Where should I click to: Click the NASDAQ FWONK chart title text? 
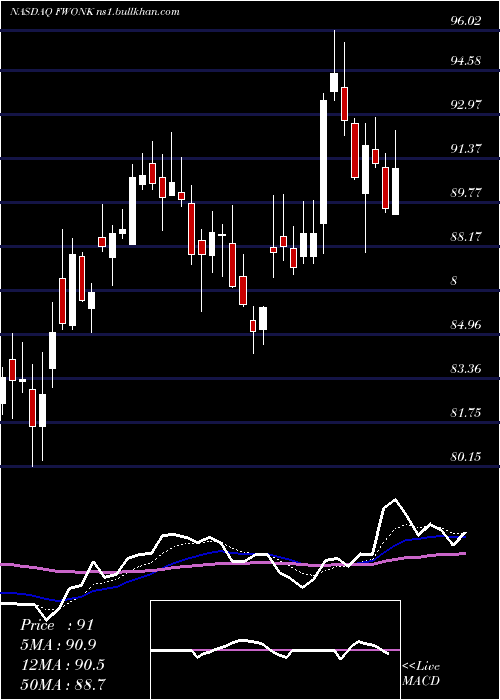(95, 12)
